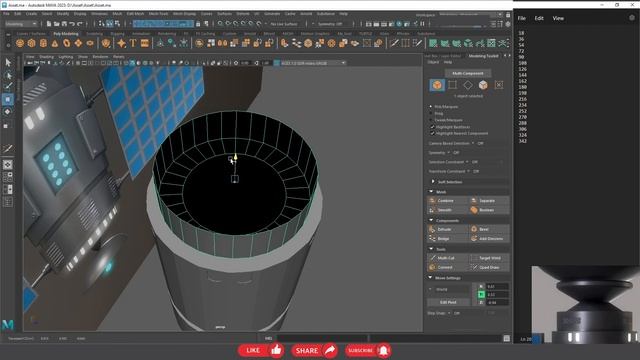The image size is (640, 360).
Task: Open the Camera Based Selection dropdown
Action: tap(473, 143)
